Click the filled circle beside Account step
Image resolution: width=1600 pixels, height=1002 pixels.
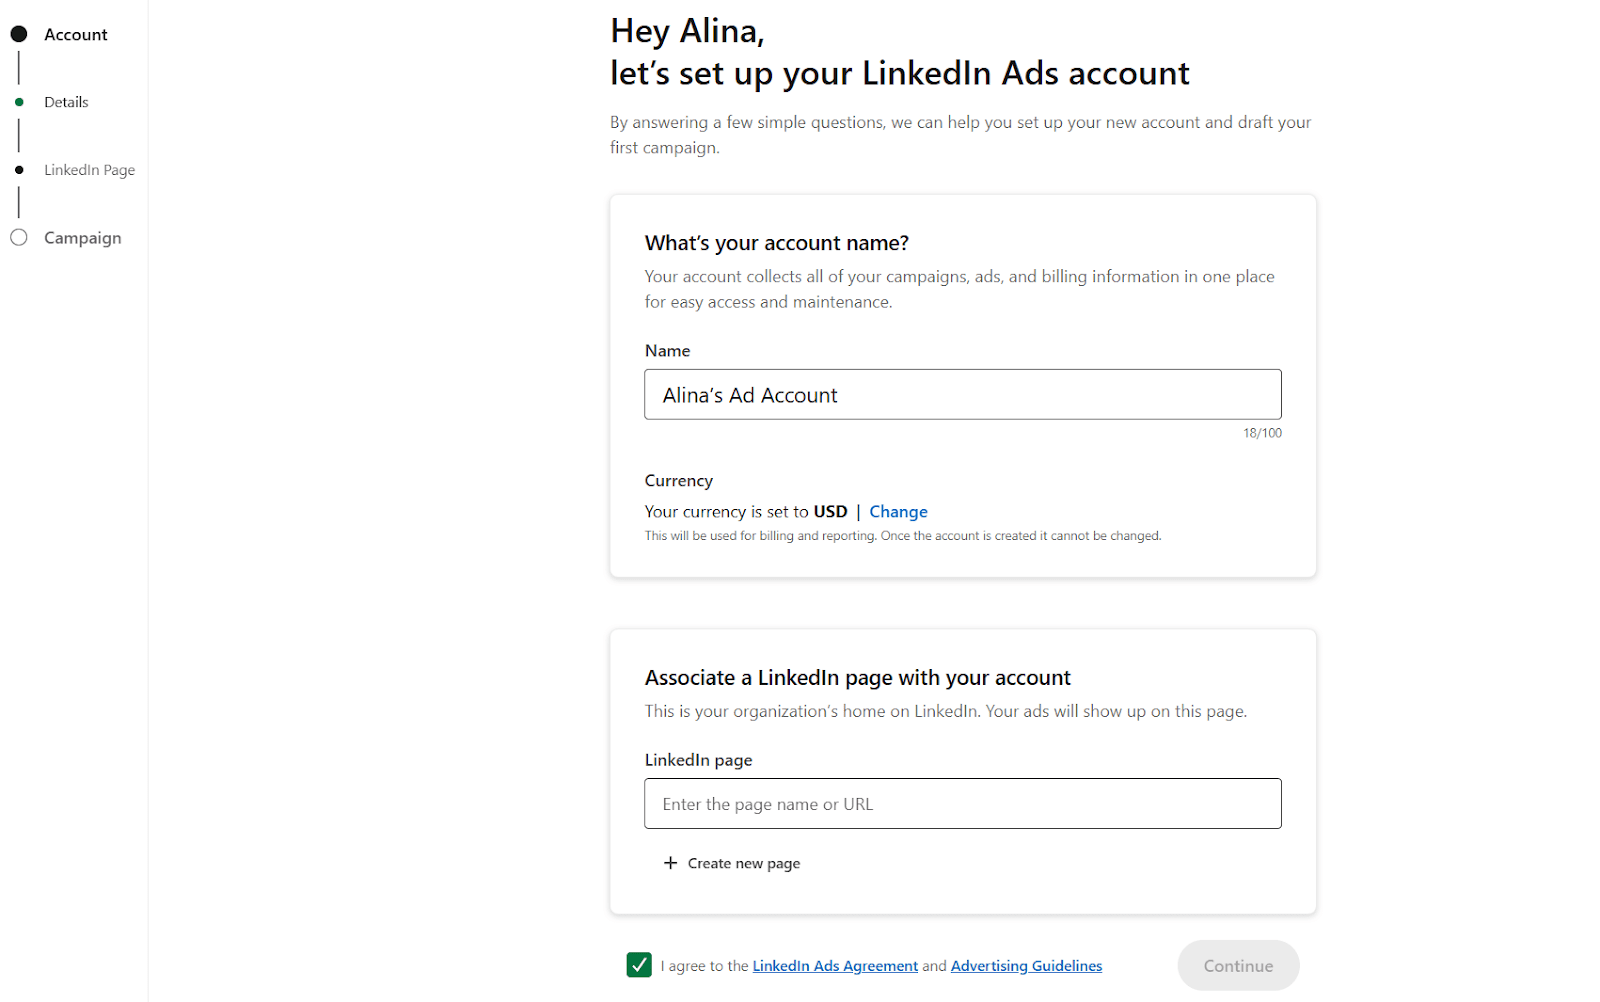[19, 34]
